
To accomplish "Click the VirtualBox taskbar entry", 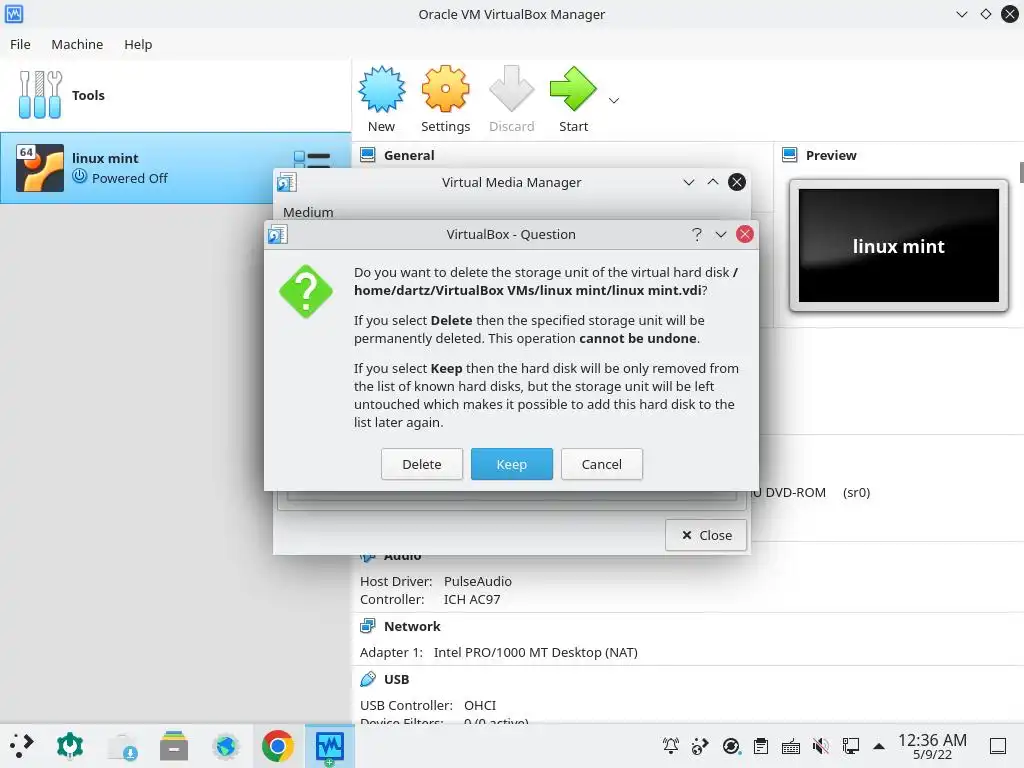I will coord(330,746).
